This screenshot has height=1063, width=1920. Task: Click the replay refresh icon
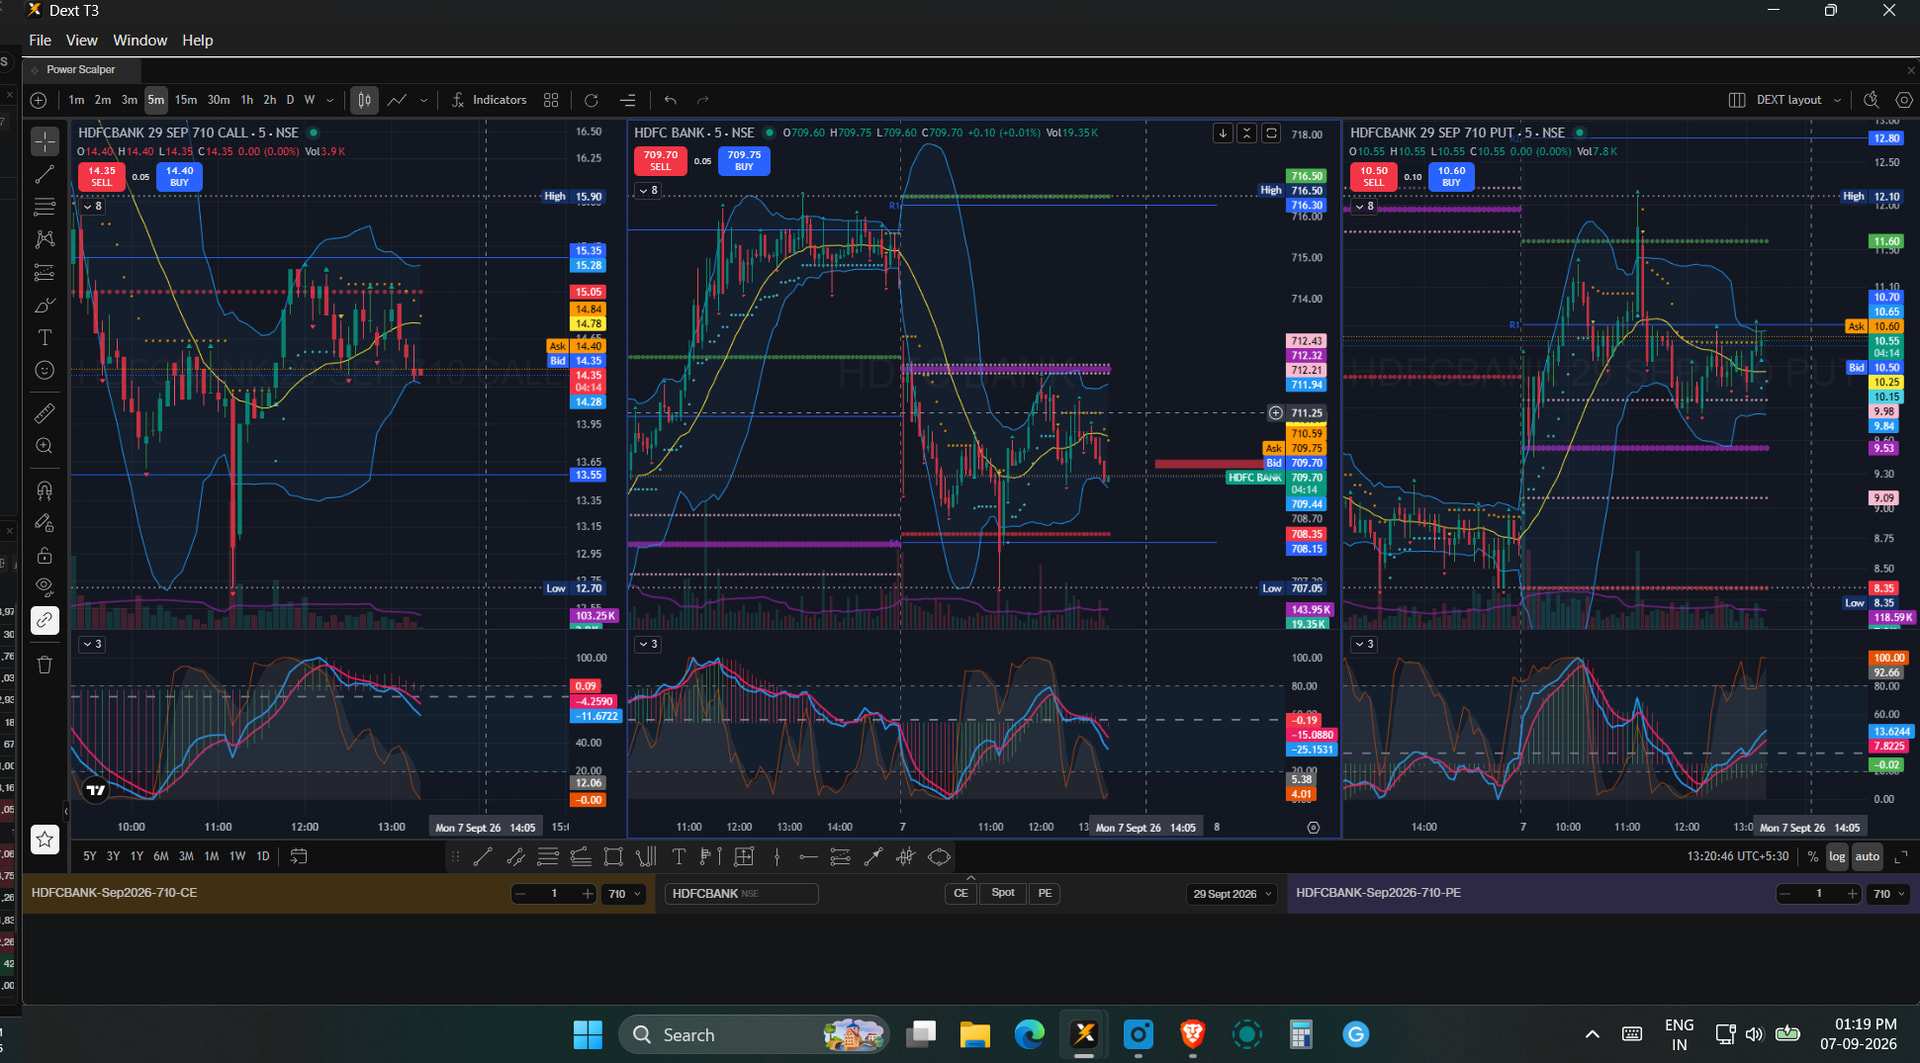tap(591, 100)
